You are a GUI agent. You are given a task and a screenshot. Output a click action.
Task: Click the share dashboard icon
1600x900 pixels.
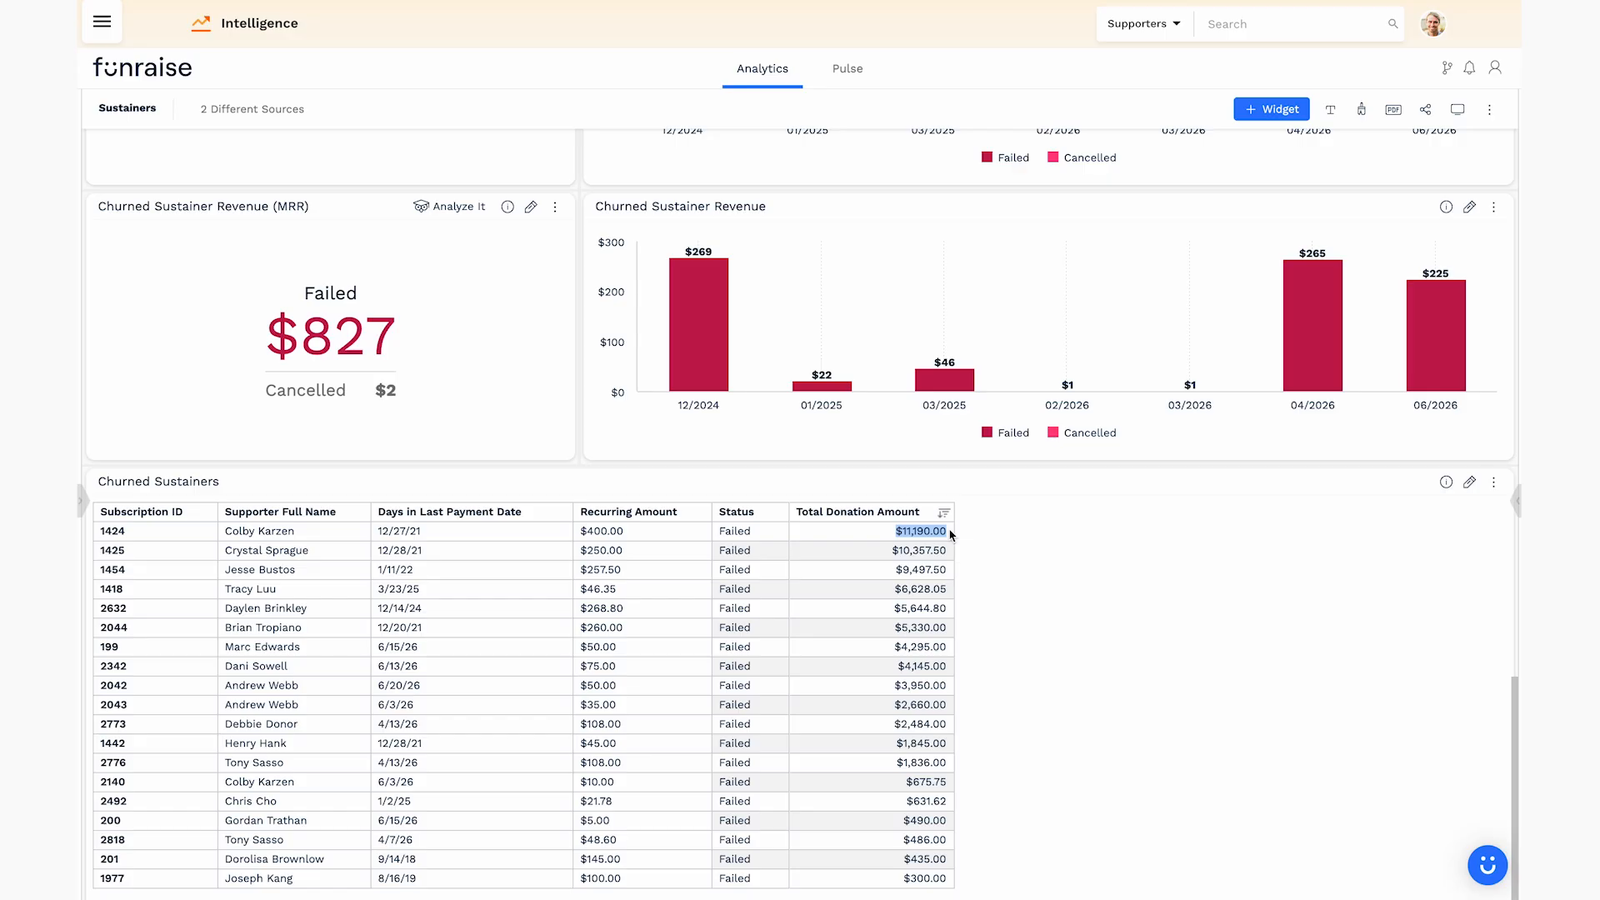[1425, 109]
